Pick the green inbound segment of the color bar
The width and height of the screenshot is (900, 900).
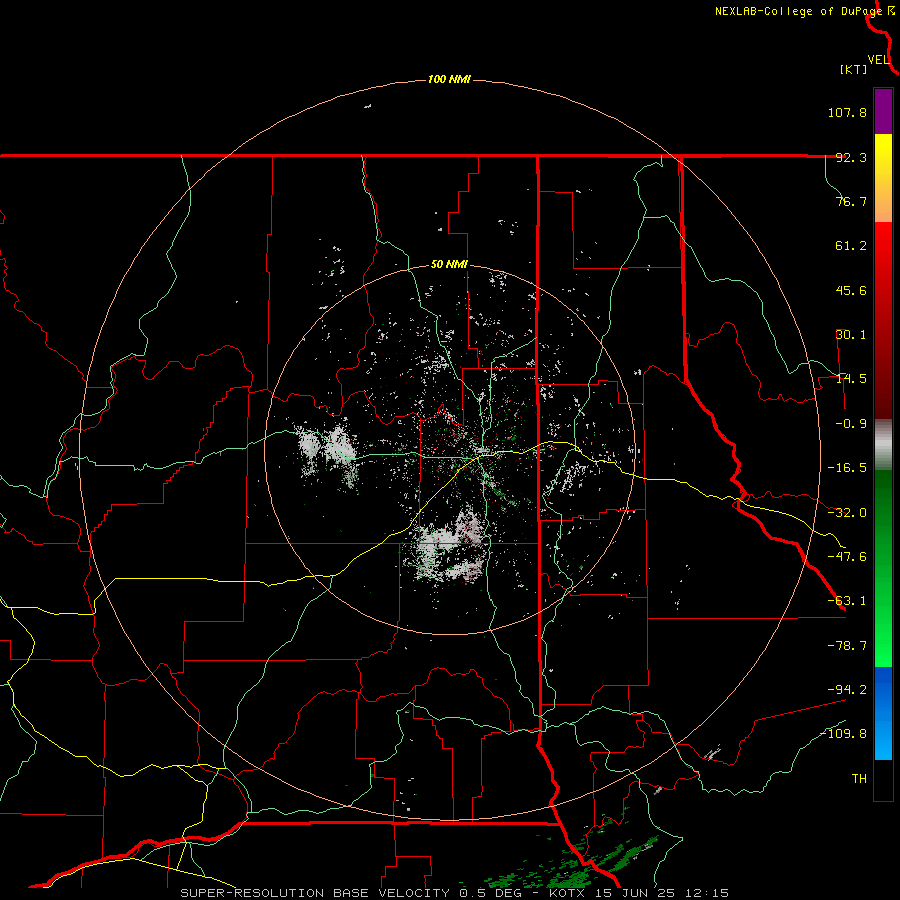[x=883, y=568]
